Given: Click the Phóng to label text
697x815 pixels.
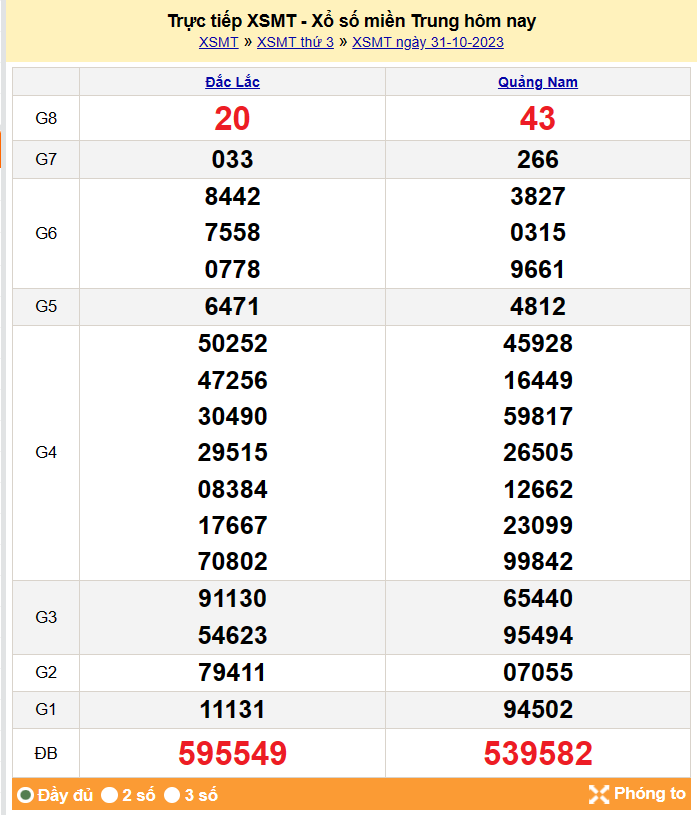Looking at the screenshot, I should point(650,794).
